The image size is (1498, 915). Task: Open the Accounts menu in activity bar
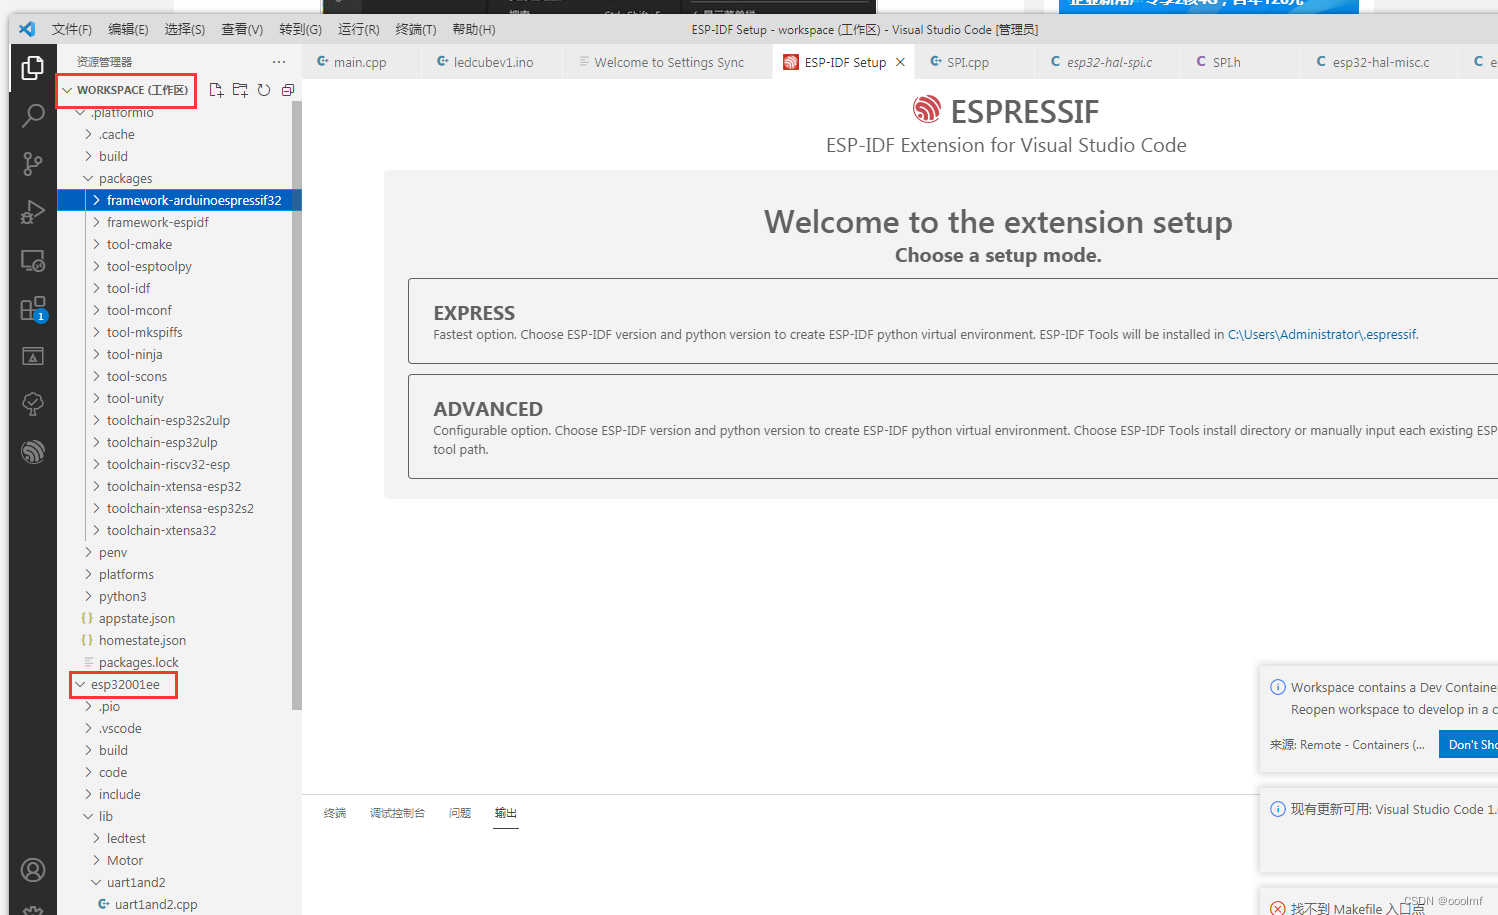tap(33, 870)
